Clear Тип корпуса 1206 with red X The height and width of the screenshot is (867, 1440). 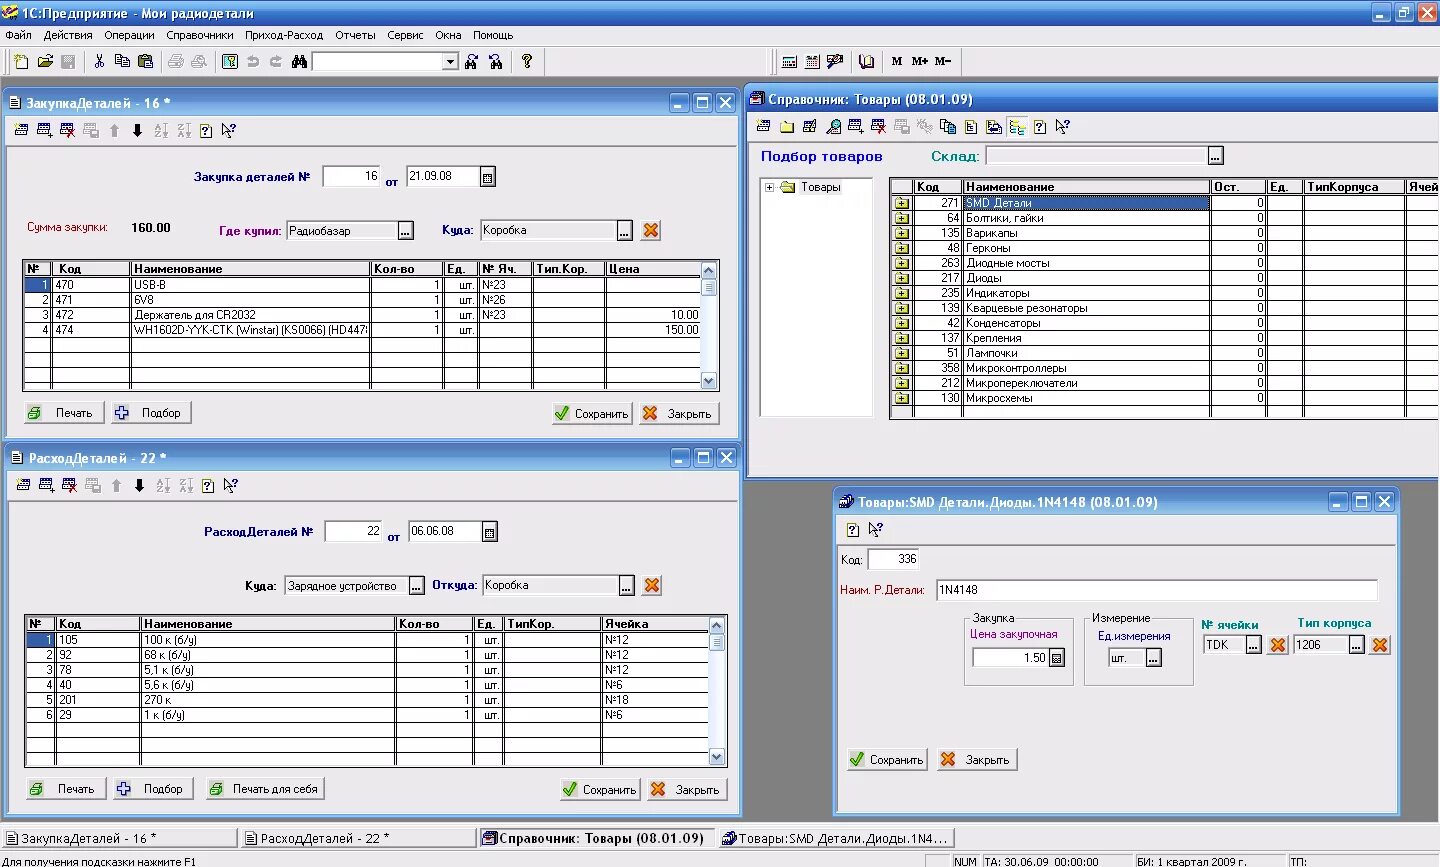point(1380,645)
